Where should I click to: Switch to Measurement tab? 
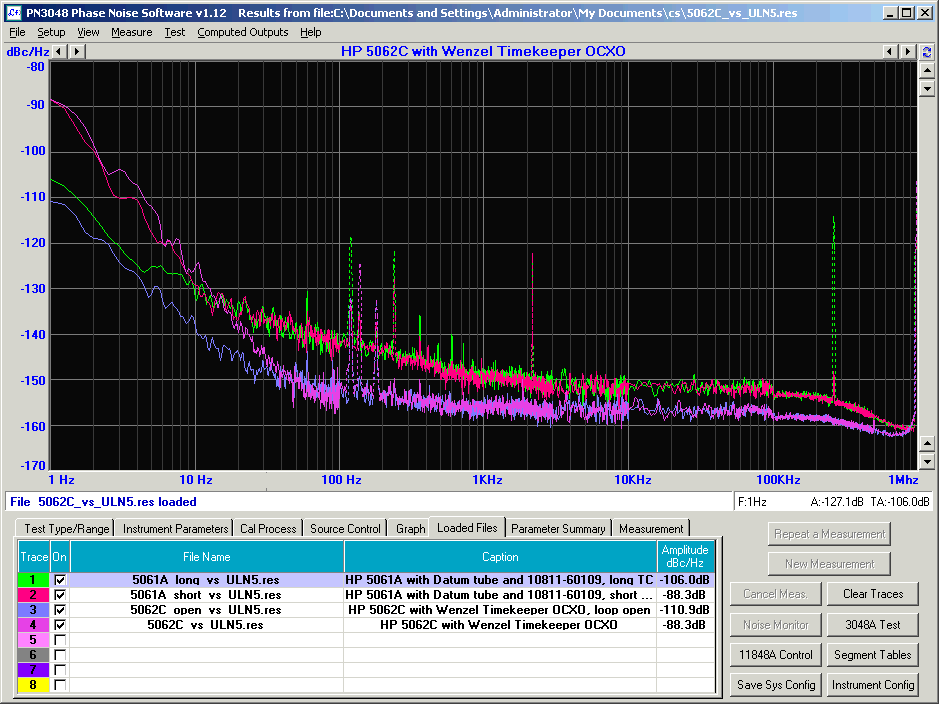pyautogui.click(x=651, y=529)
